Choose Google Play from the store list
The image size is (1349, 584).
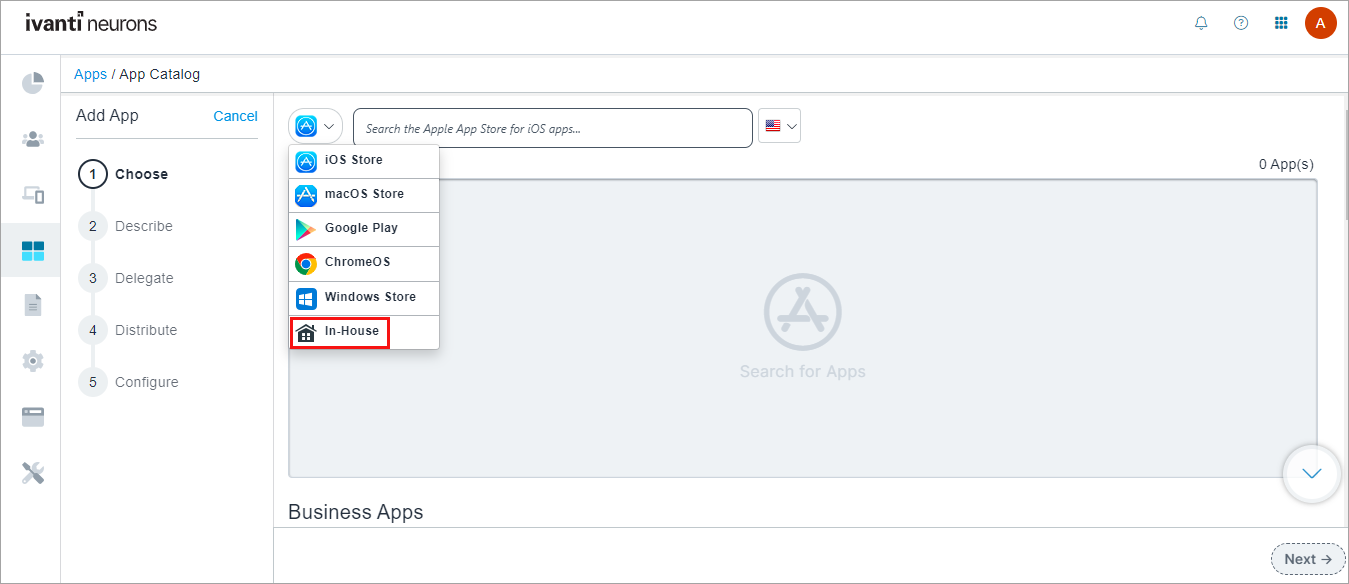pos(360,229)
